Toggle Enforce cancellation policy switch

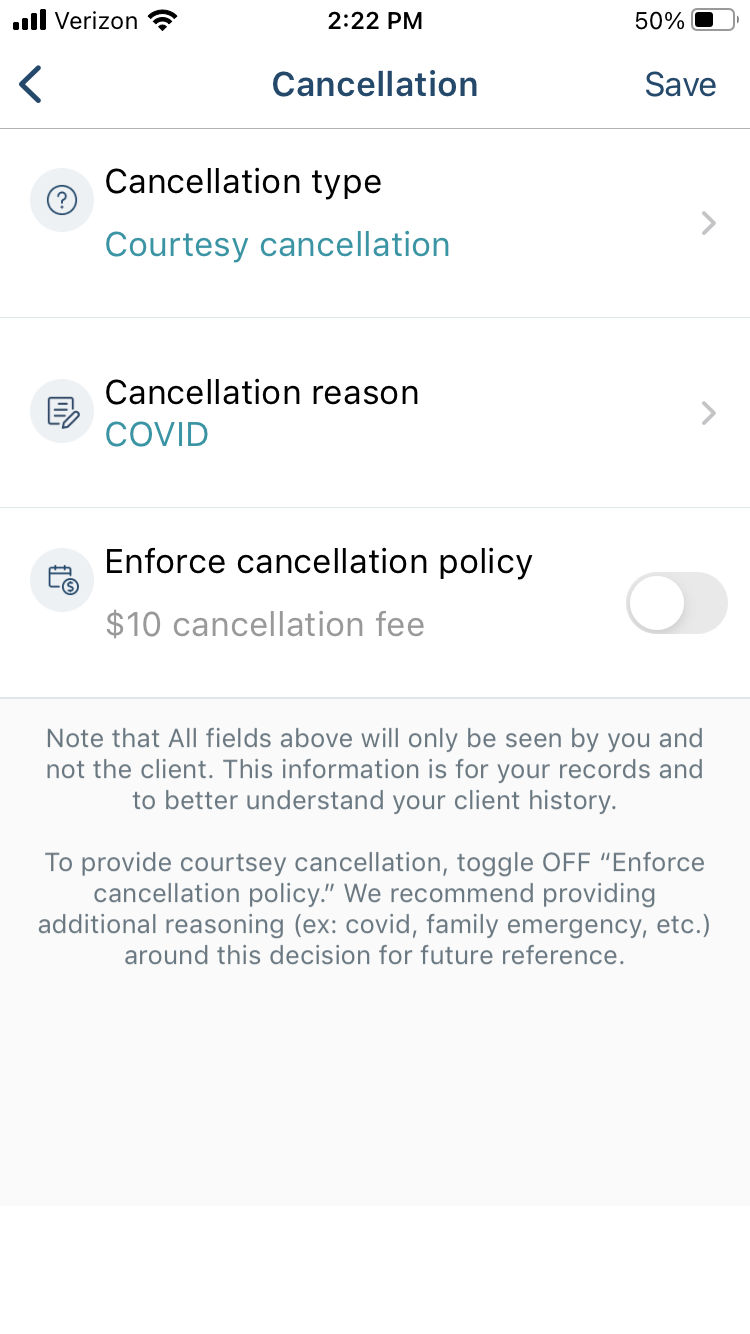click(x=677, y=603)
